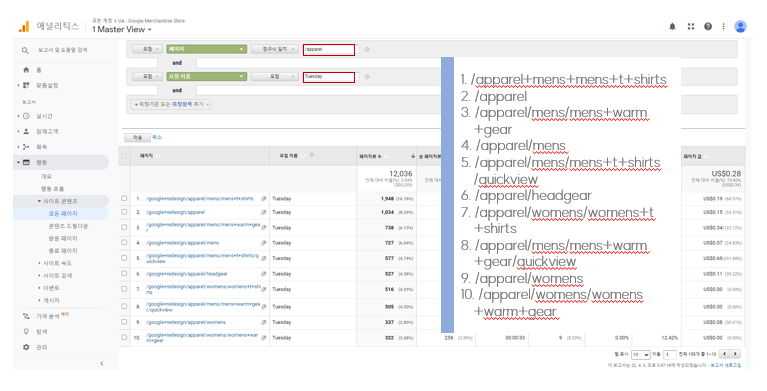Go to the next page of results
The width and height of the screenshot is (767, 391).
tap(735, 354)
